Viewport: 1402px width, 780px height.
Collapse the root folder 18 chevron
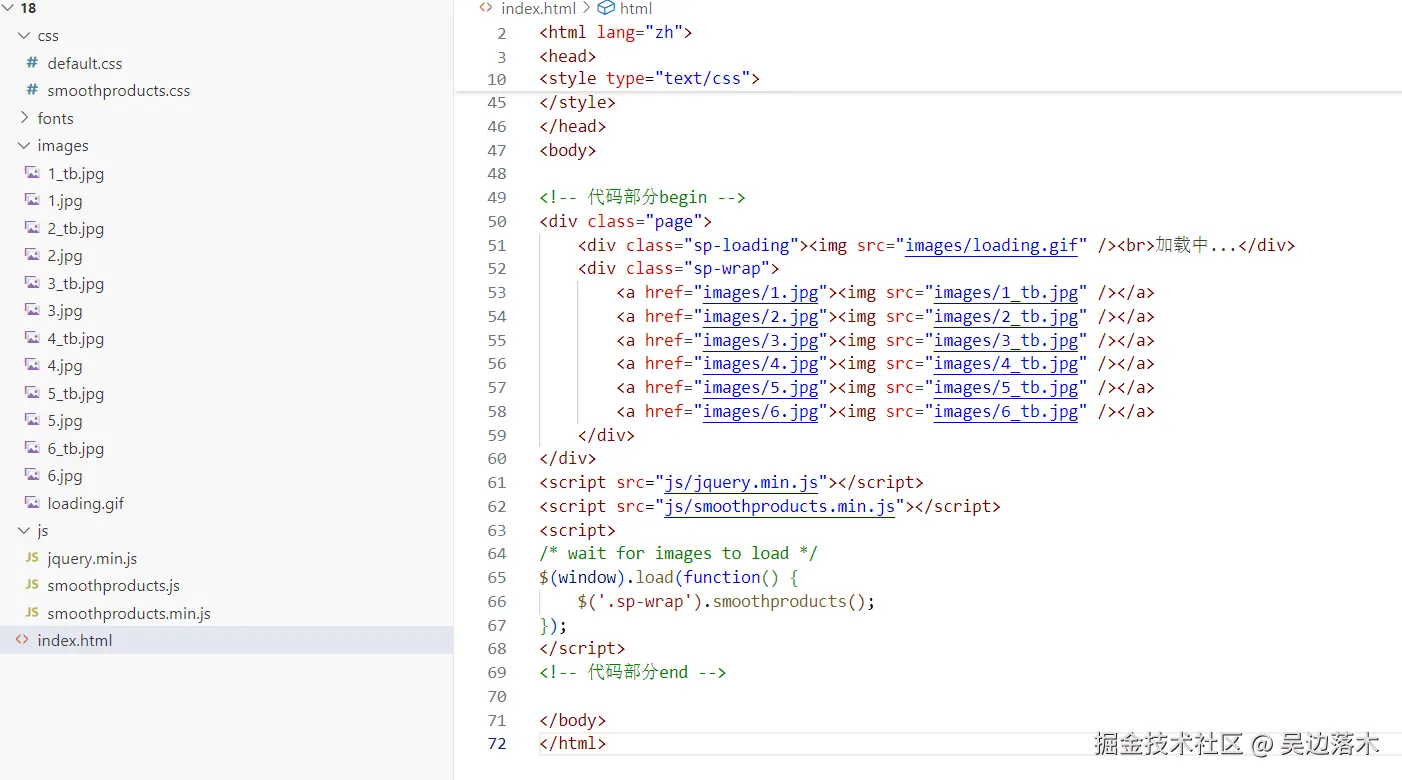coord(8,8)
